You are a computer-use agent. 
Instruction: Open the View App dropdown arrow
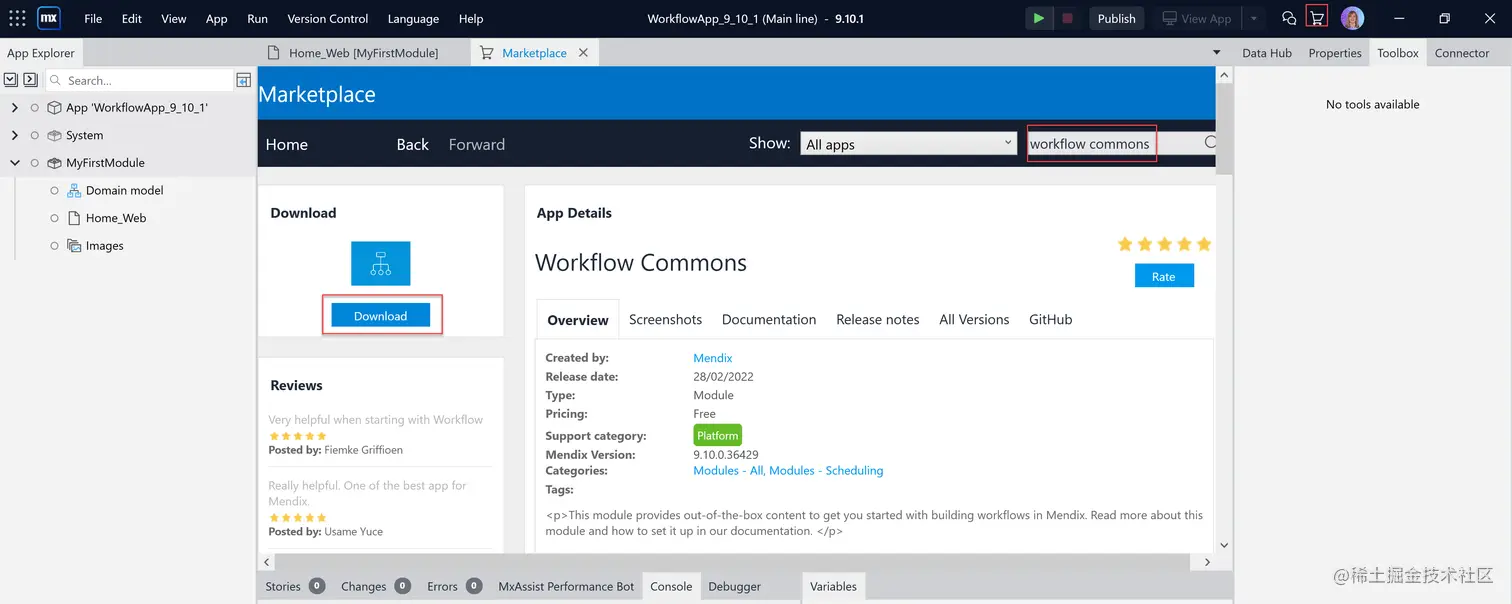tap(1253, 18)
